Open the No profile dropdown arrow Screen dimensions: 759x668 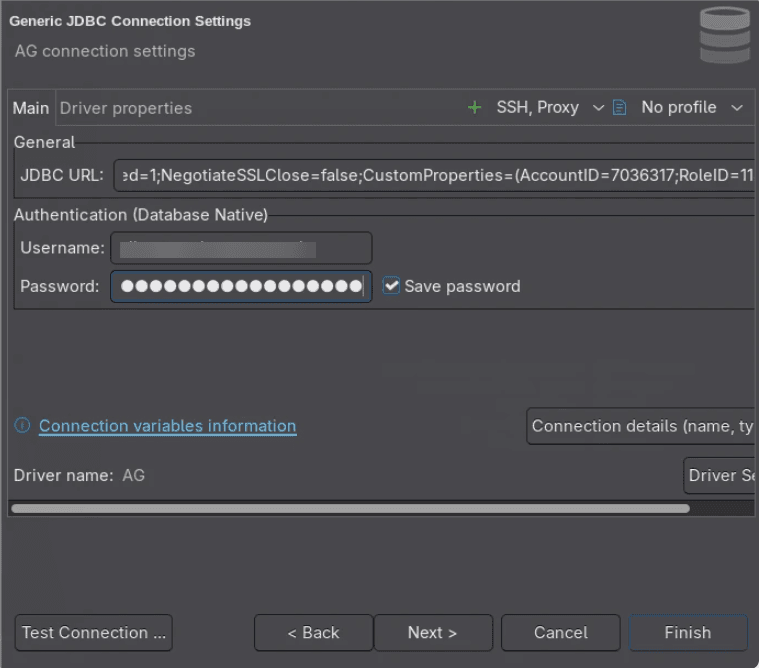coord(737,107)
